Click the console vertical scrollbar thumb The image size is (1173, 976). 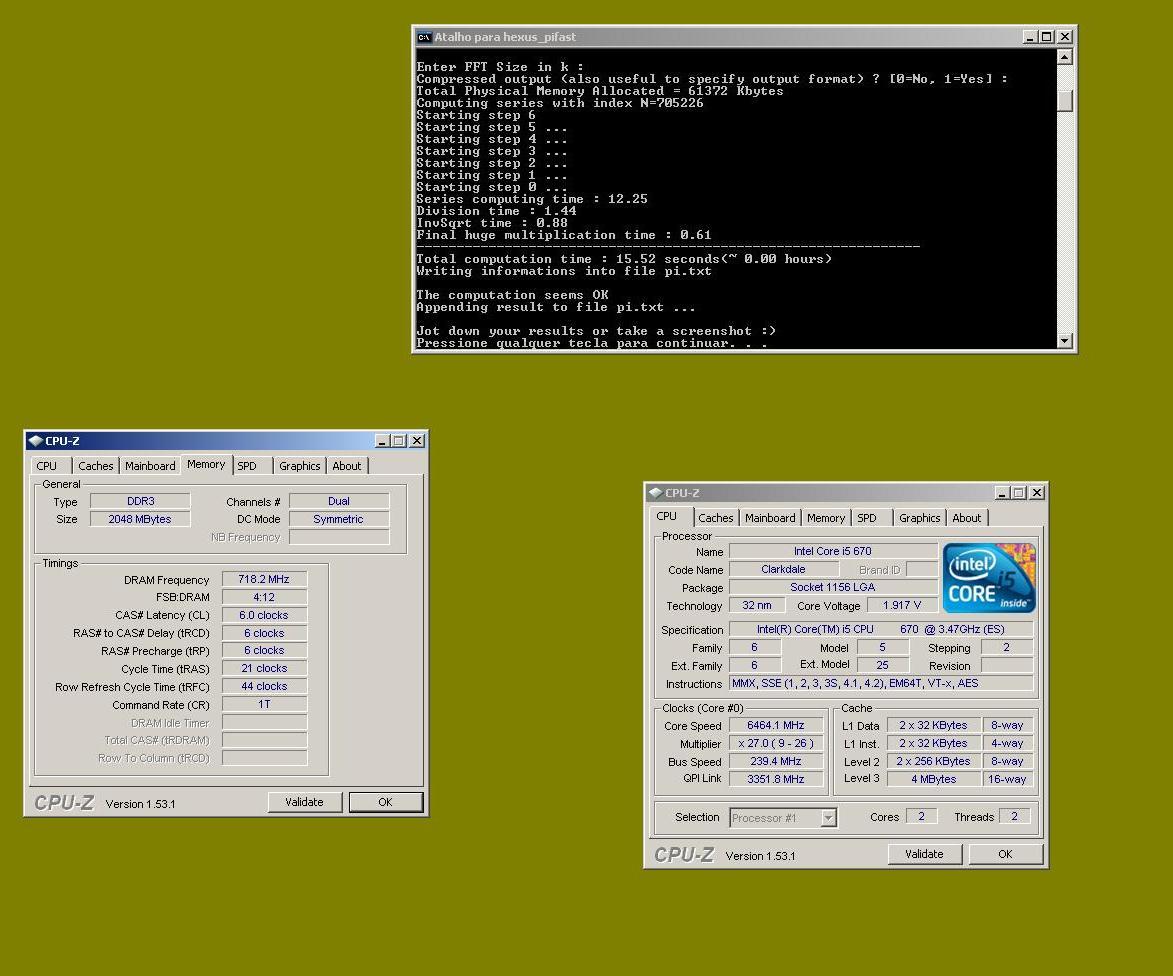tap(1065, 100)
